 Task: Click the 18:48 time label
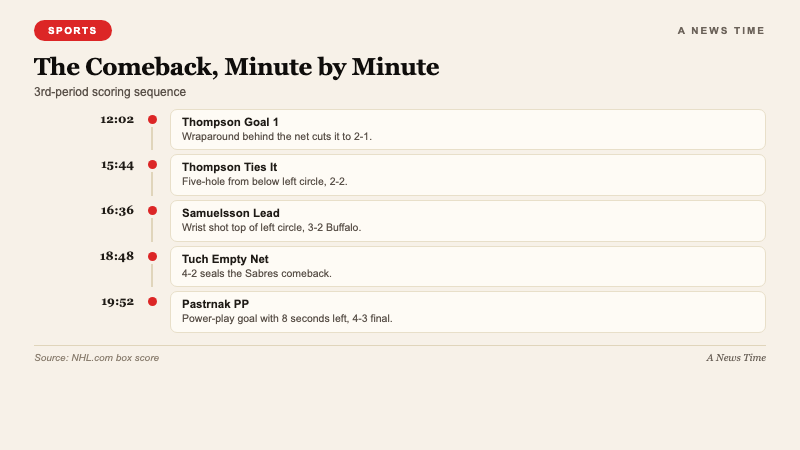click(x=117, y=256)
